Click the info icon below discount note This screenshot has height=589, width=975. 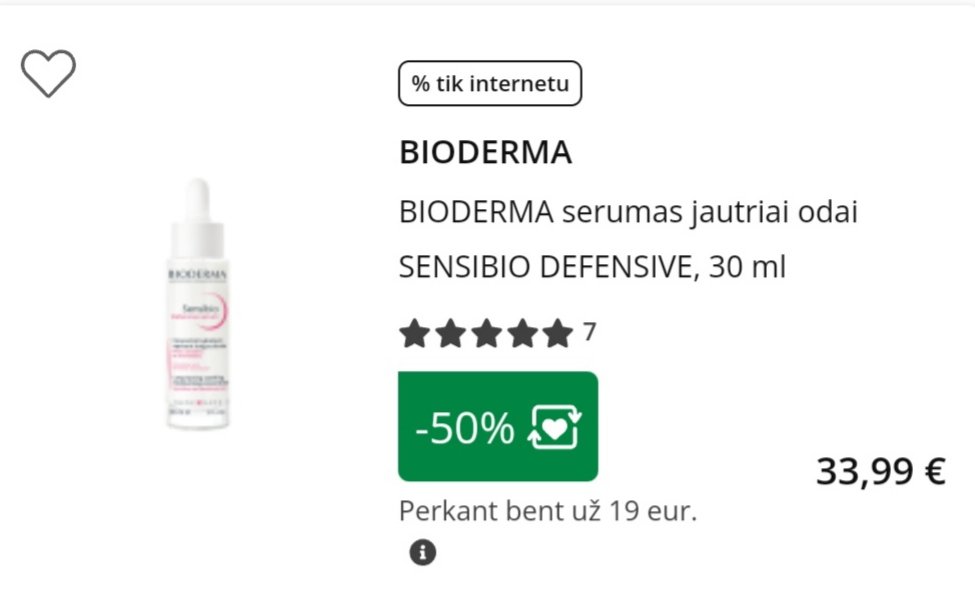(423, 552)
